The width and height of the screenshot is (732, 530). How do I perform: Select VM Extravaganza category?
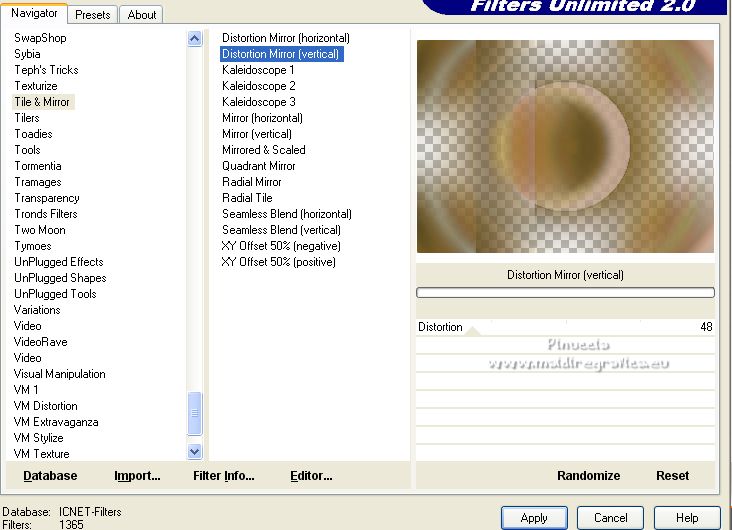point(56,422)
